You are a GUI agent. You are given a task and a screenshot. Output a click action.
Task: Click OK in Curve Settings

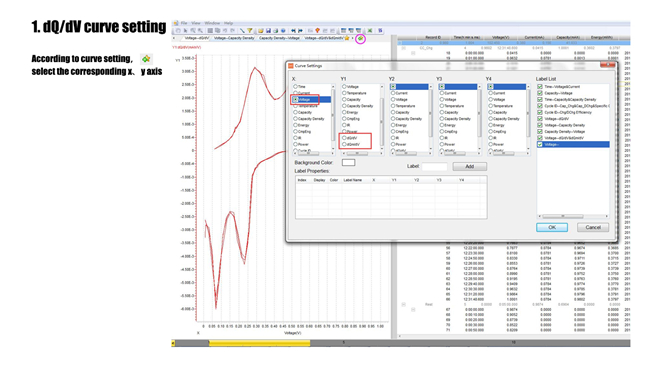(x=552, y=227)
